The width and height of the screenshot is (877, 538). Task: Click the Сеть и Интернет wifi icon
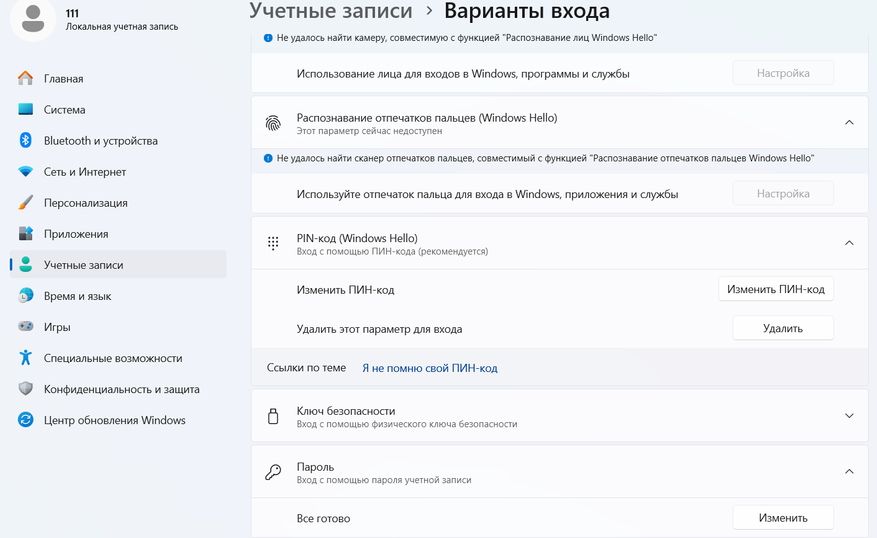pos(26,172)
